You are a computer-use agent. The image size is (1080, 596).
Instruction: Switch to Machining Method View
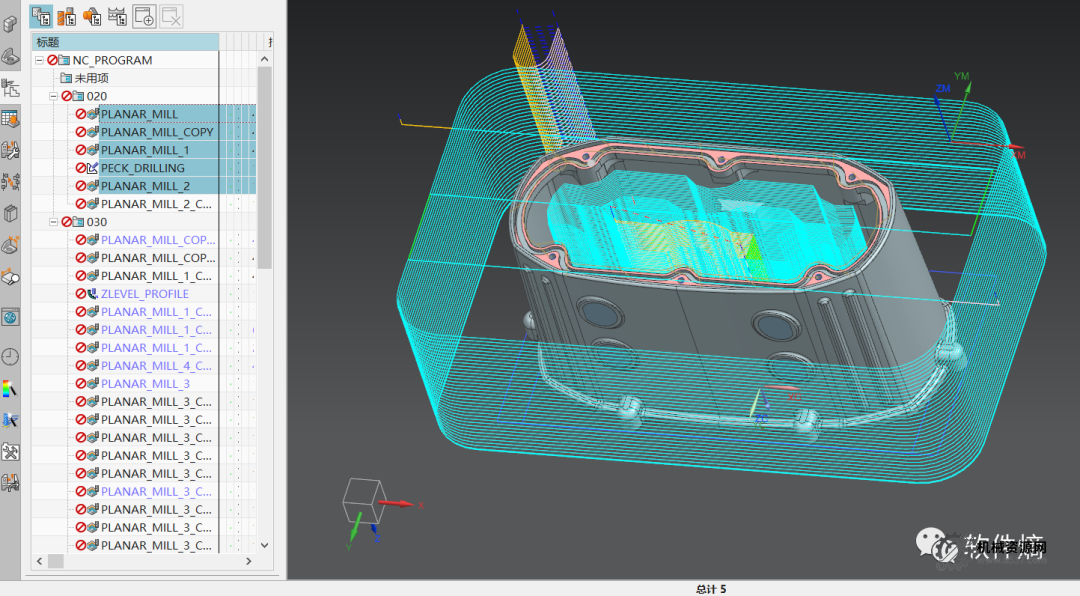click(117, 15)
